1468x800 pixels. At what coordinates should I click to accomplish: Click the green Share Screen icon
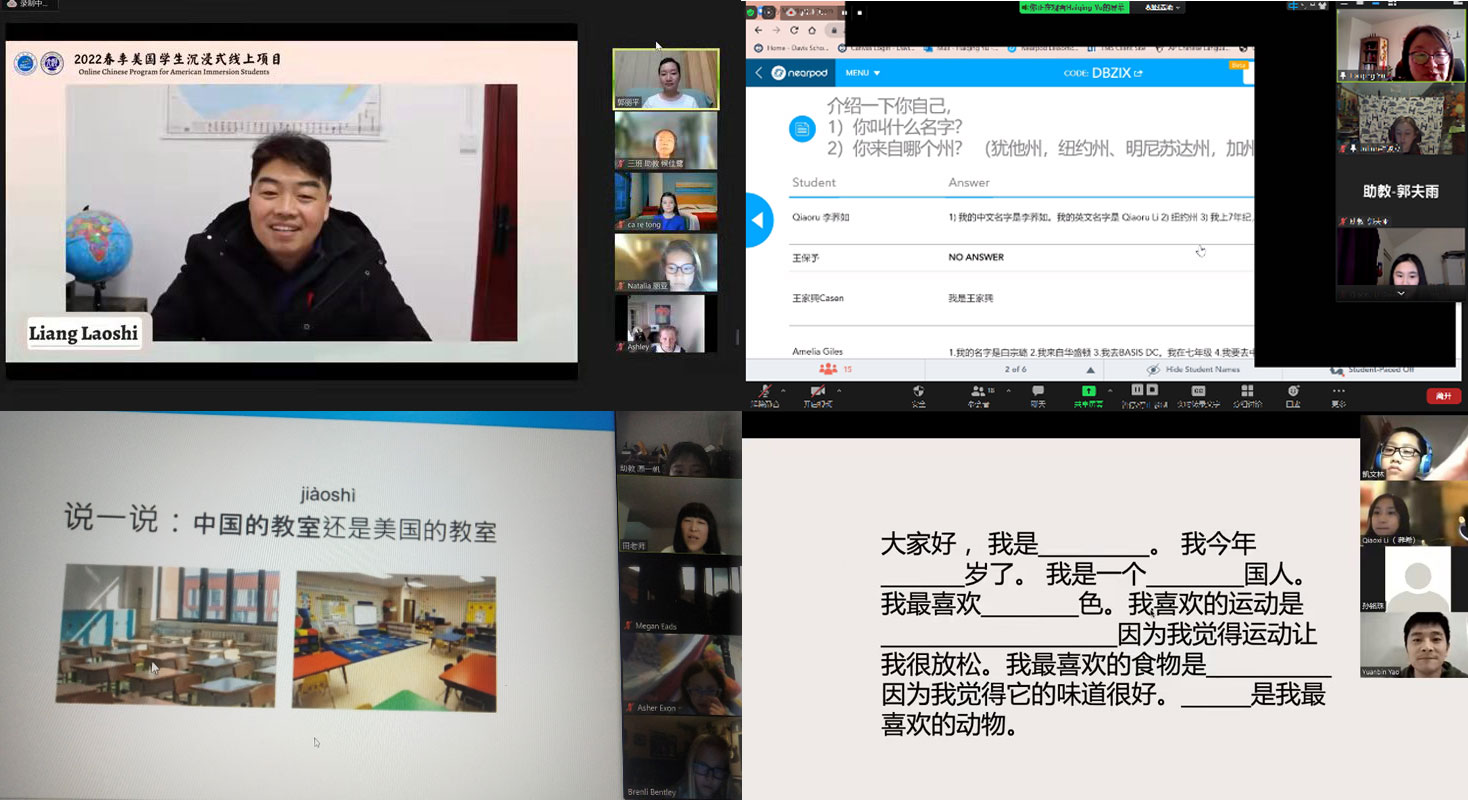coord(1088,391)
